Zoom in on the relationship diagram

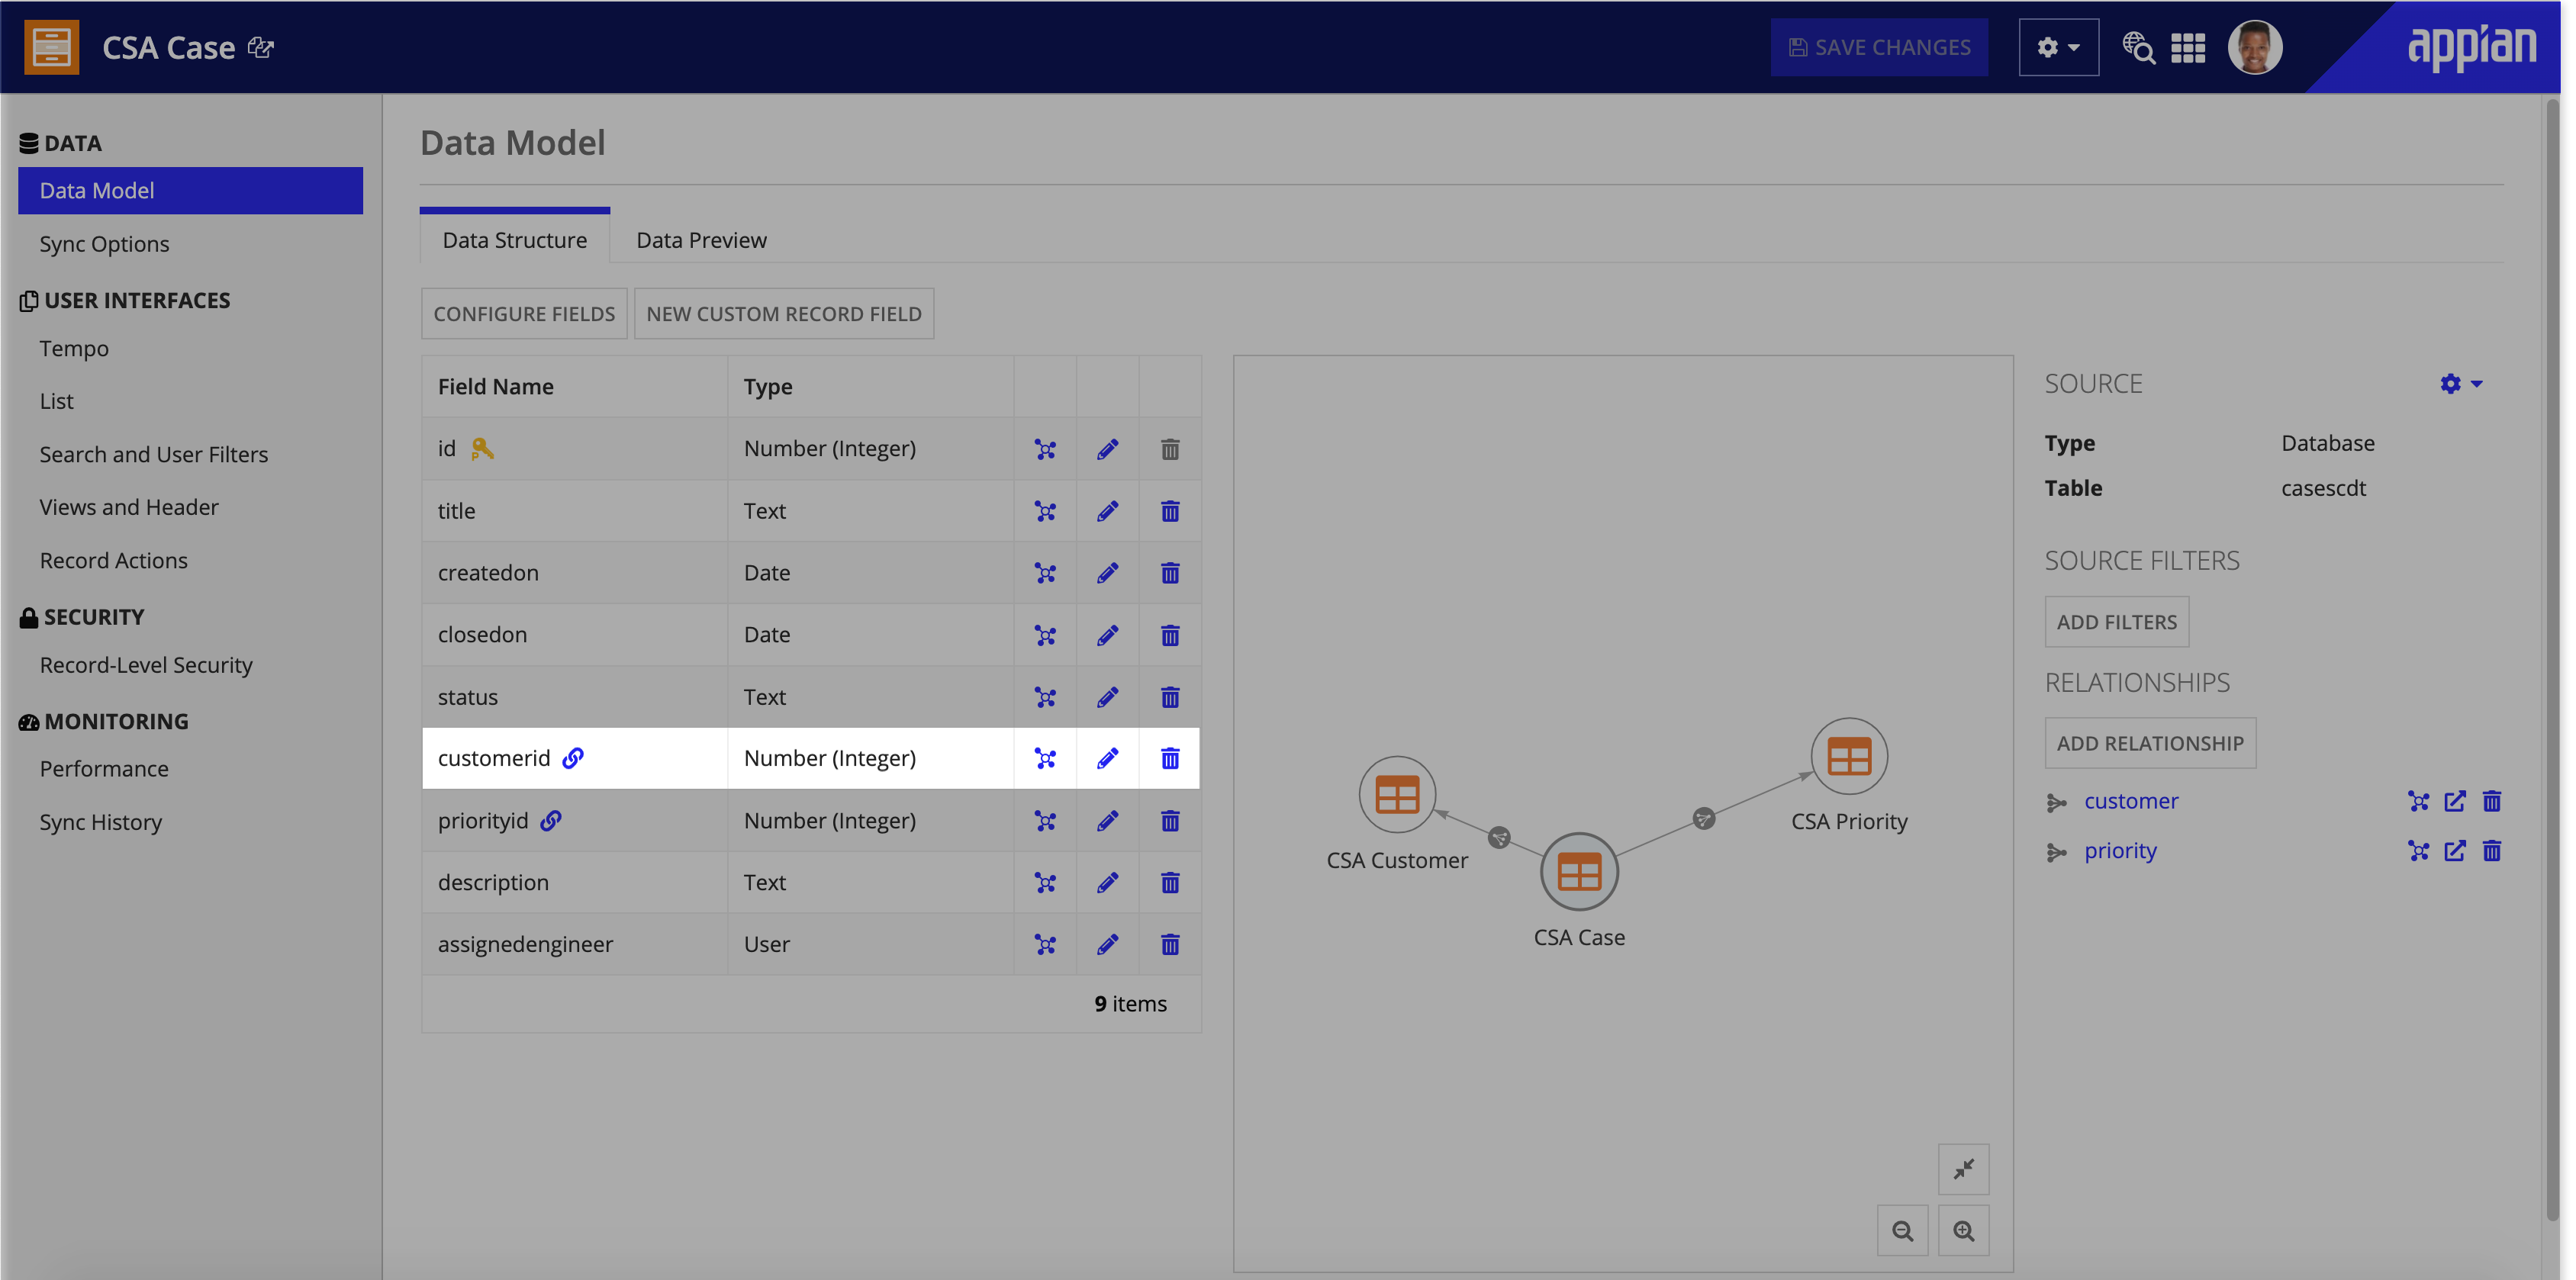point(1963,1231)
